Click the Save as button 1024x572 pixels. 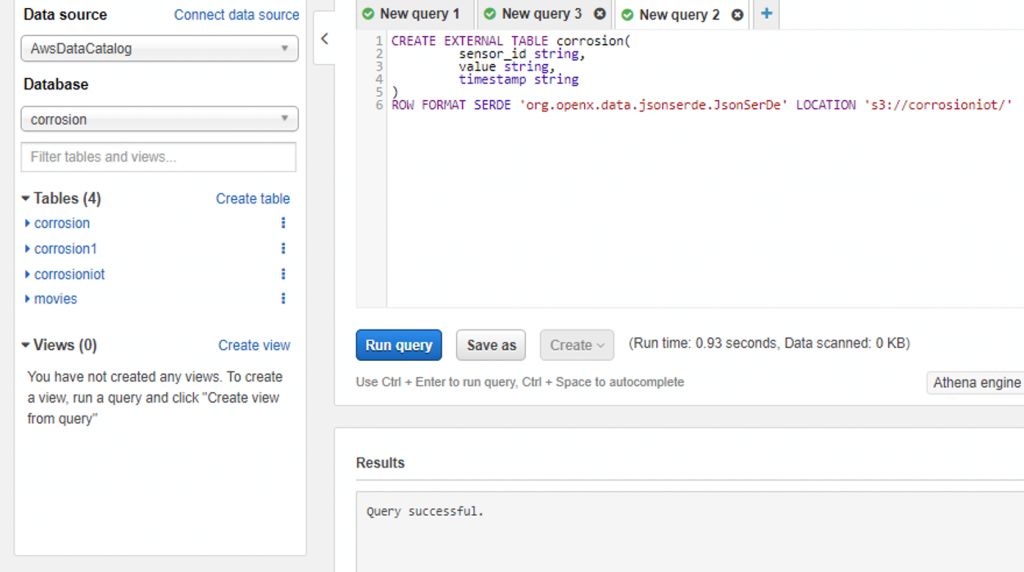[x=491, y=345]
